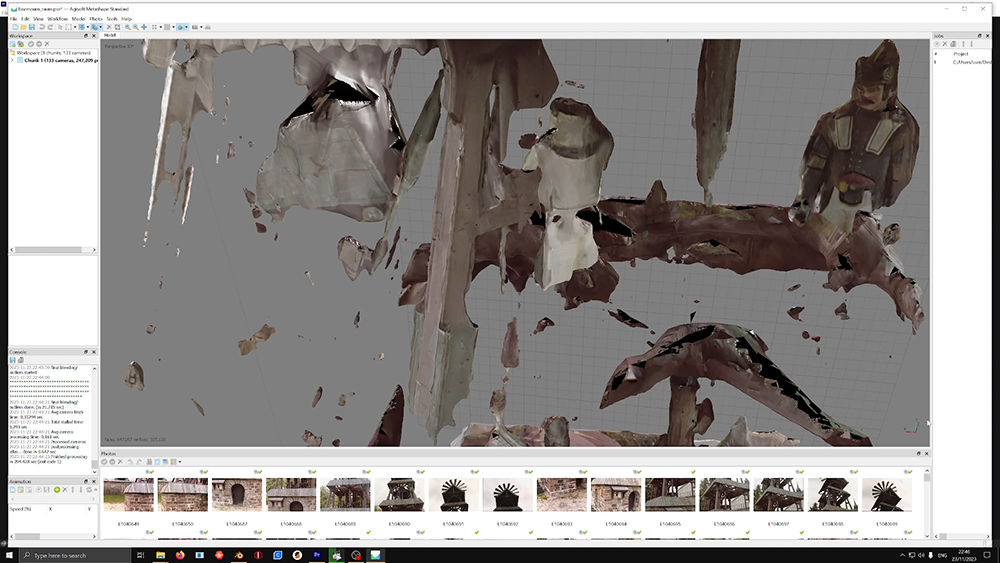Click the Photos panel vertical scrollbar
This screenshot has width=1000, height=563.
(926, 500)
